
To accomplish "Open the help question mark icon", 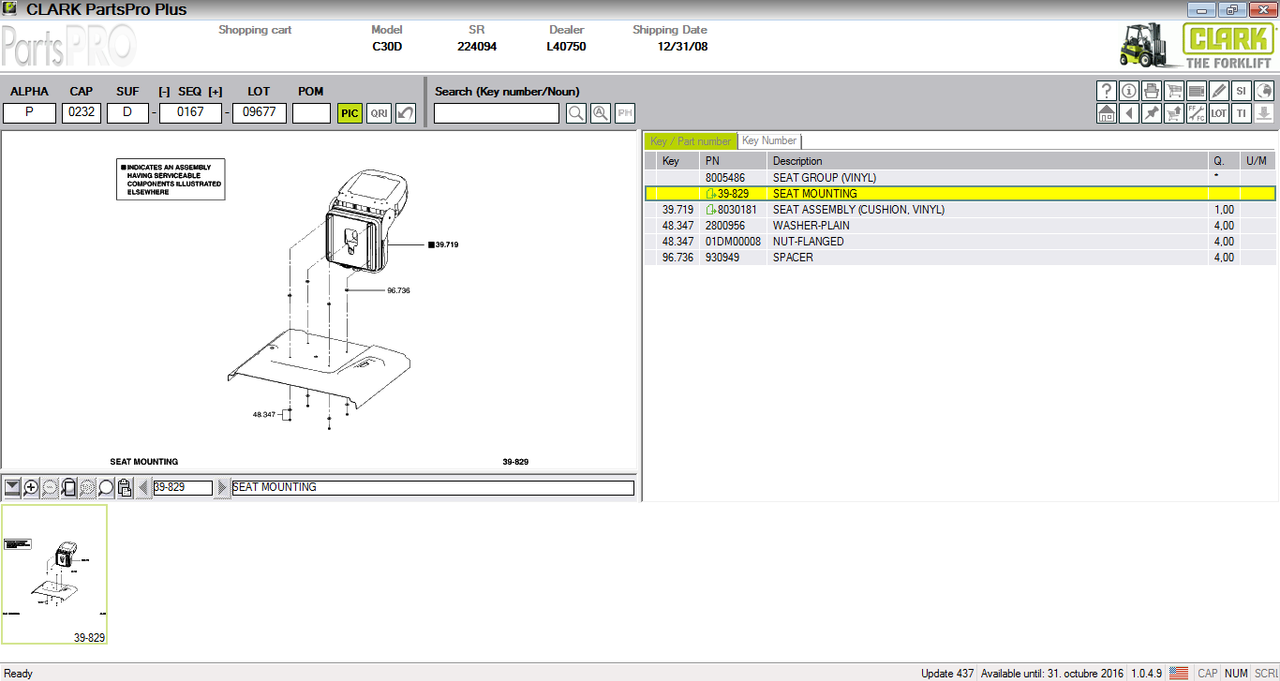I will 1107,91.
